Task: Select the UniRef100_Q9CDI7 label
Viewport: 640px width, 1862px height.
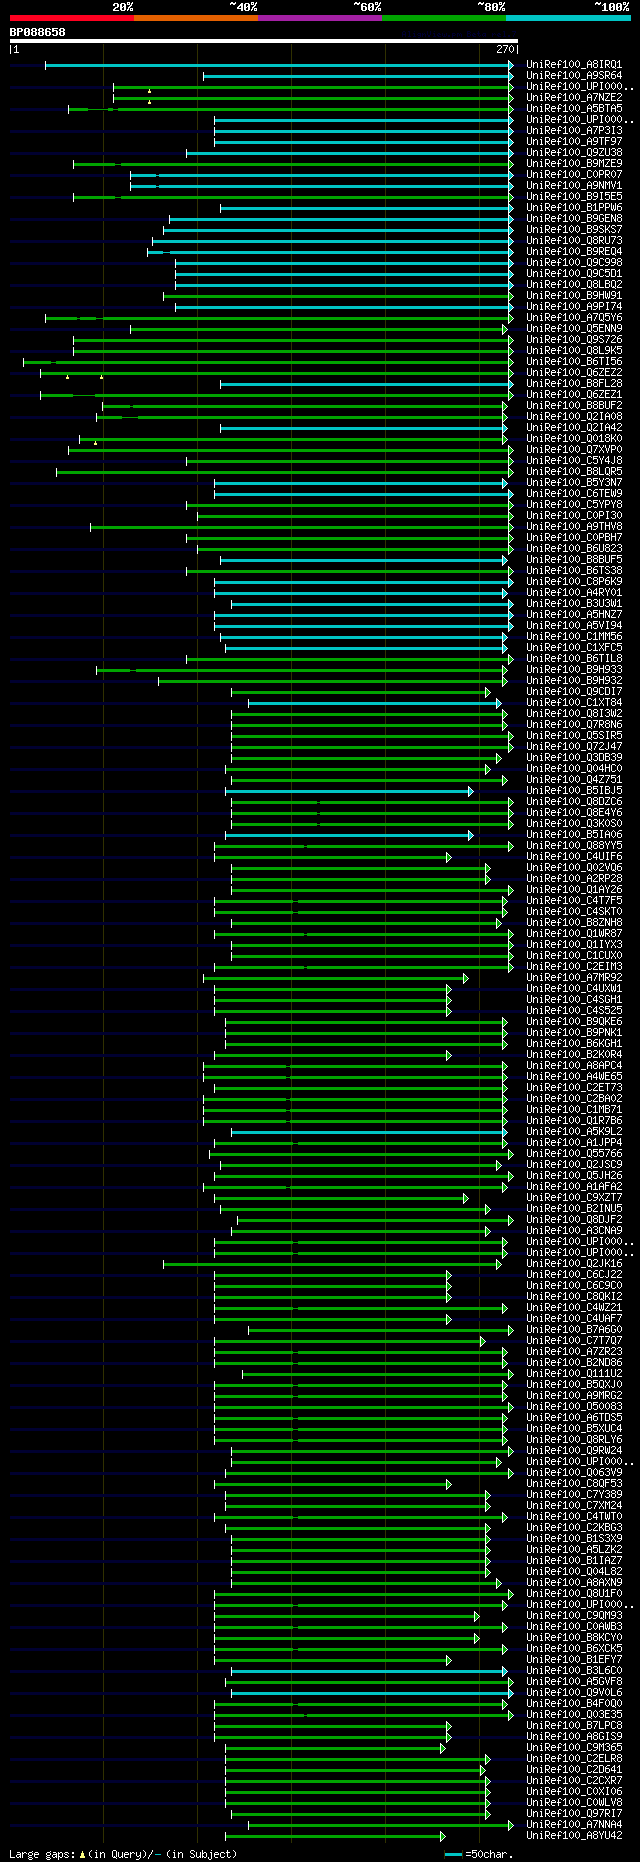Action: [x=574, y=692]
